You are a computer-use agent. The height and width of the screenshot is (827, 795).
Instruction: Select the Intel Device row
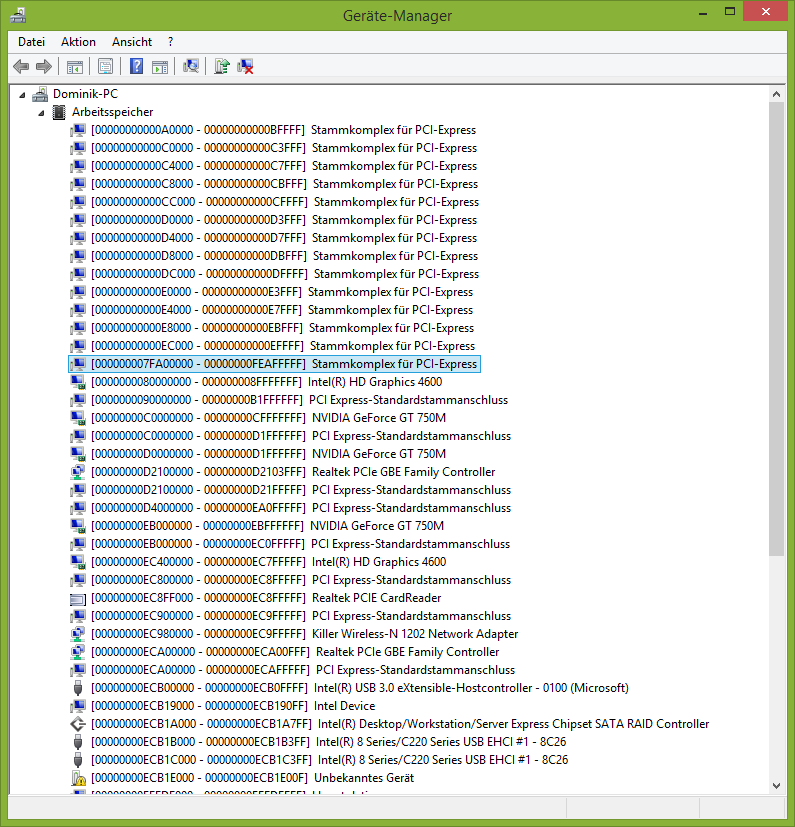[x=233, y=706]
